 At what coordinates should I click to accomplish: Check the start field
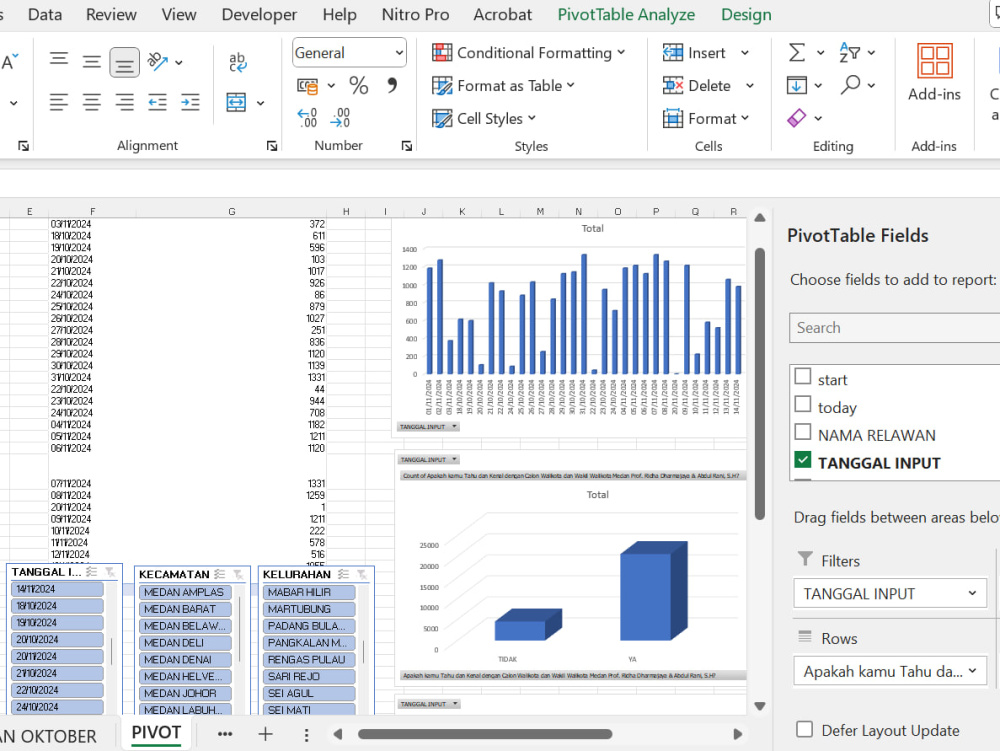[803, 377]
